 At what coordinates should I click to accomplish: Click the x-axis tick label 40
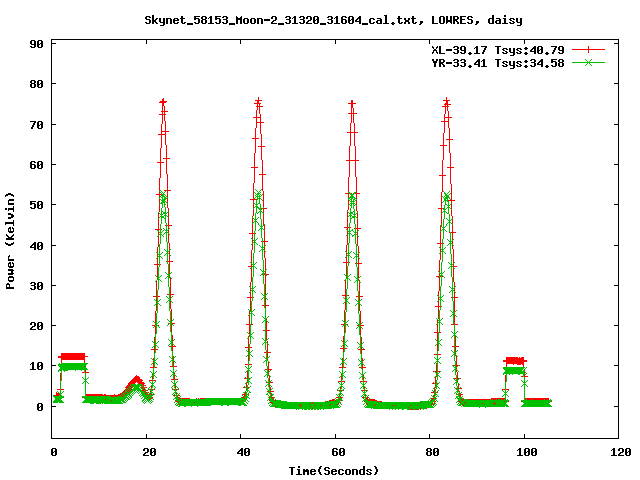[243, 452]
